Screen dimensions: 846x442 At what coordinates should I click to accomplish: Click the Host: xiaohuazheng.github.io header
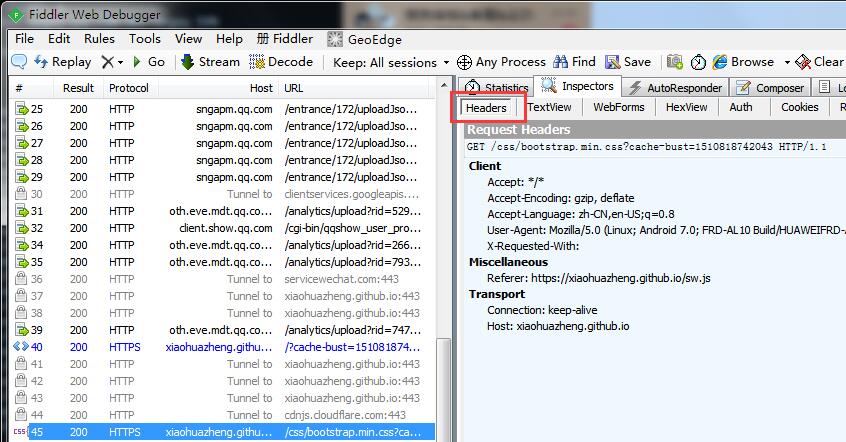tap(558, 326)
